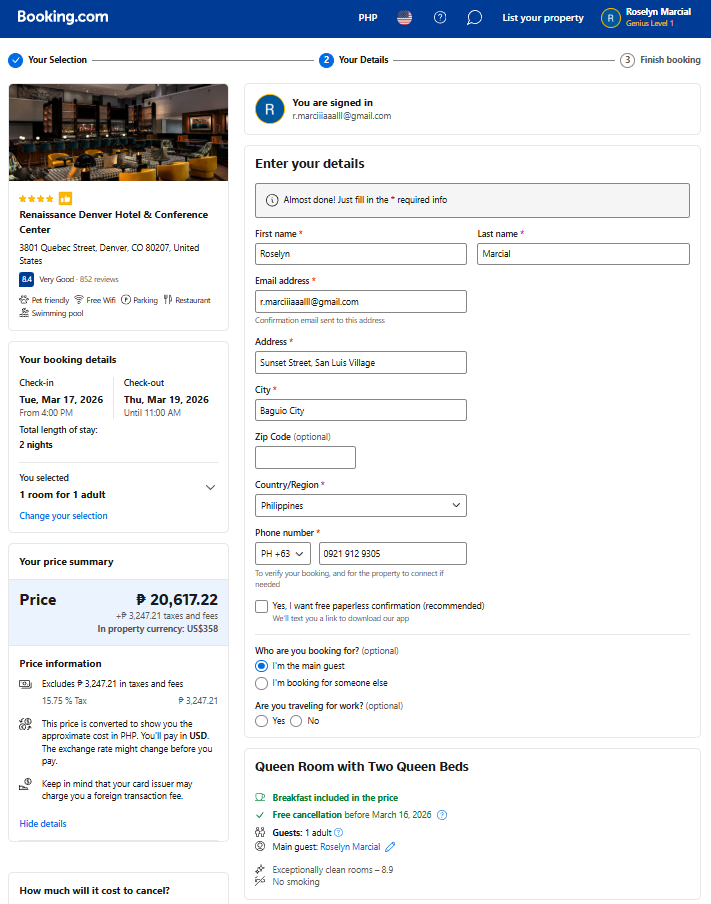Choose Yes for traveling for work
Screen dimensions: 711x904
click(261, 721)
